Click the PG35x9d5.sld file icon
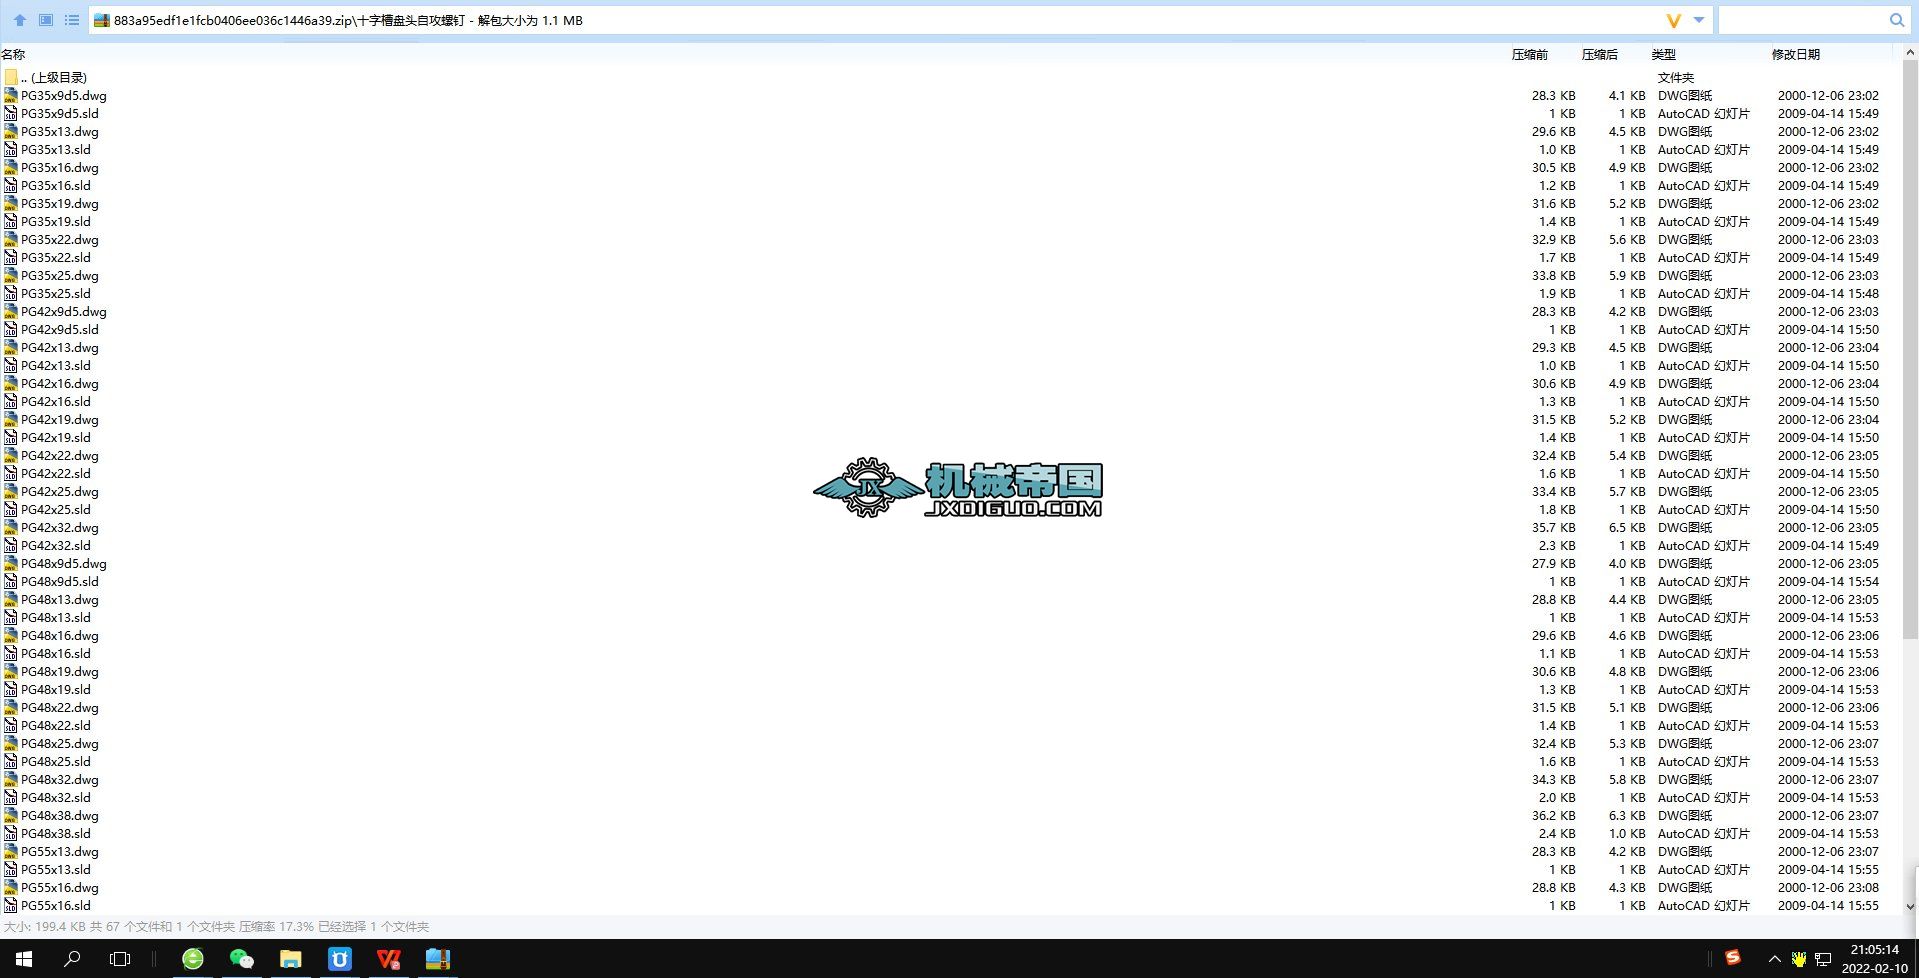 11,114
